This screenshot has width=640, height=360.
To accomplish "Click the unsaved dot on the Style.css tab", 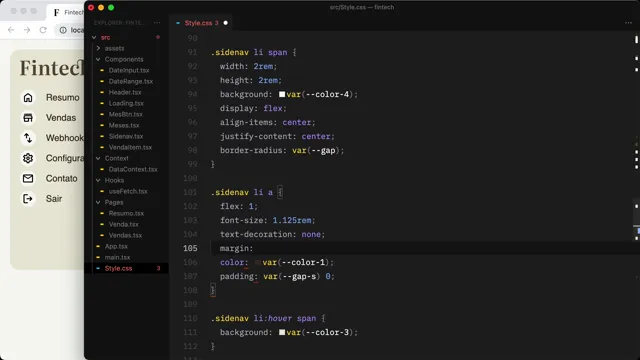I will tap(225, 23).
